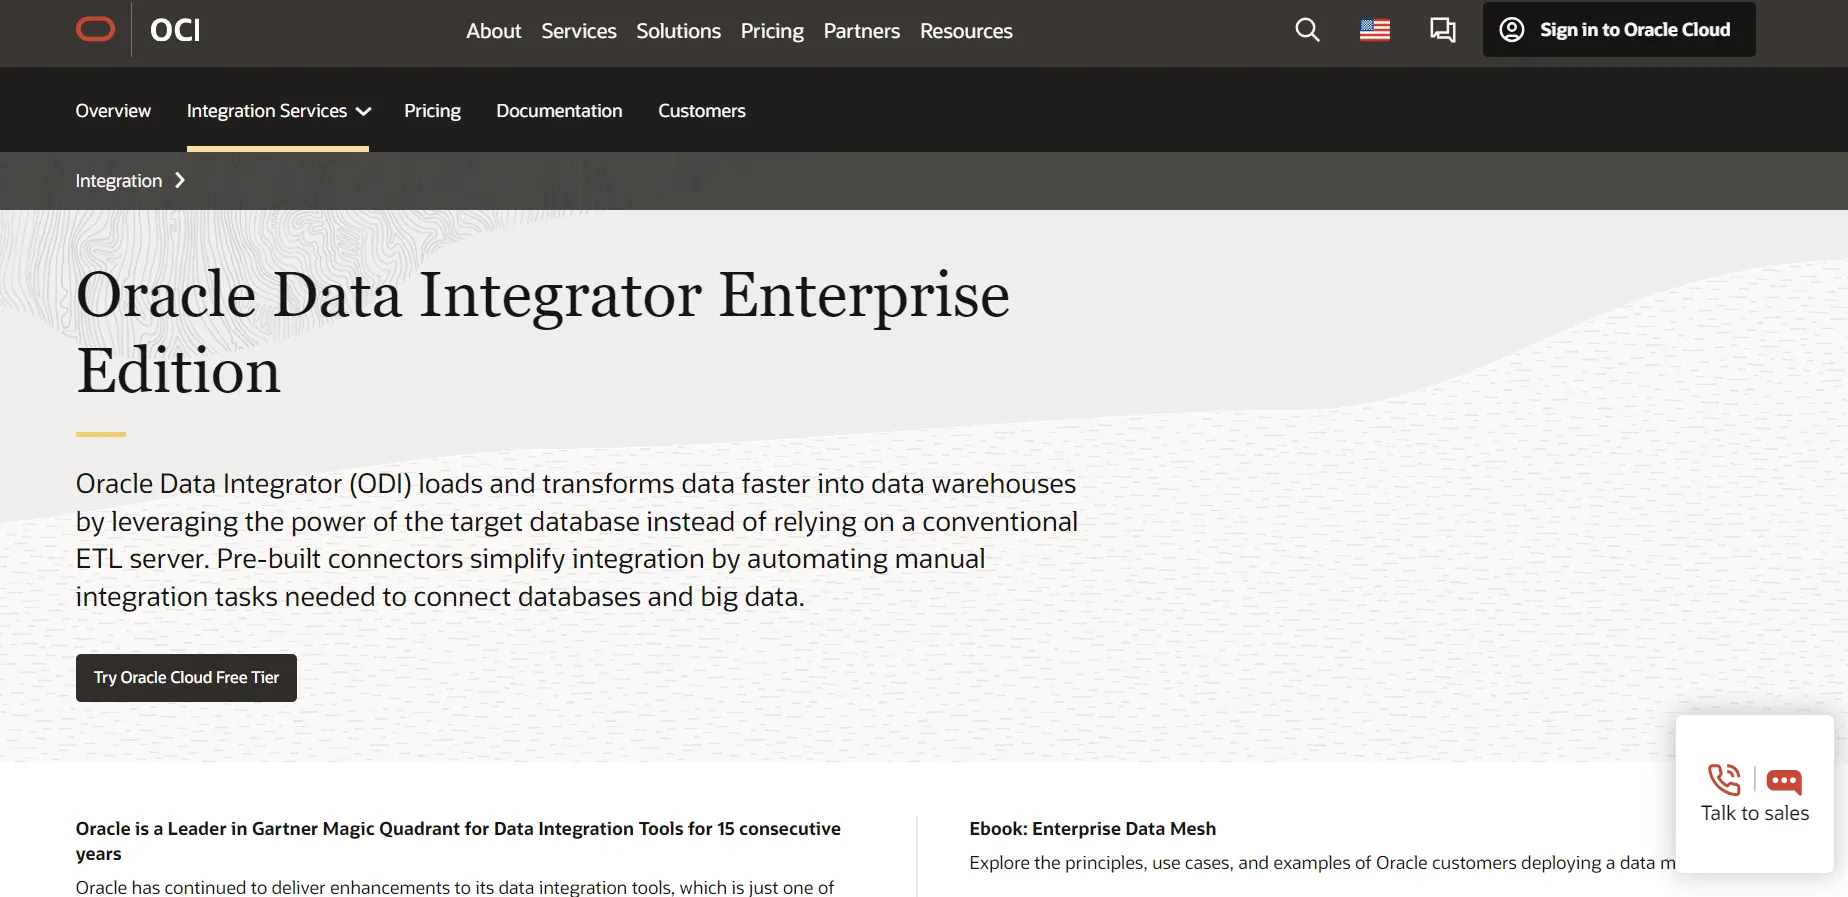This screenshot has height=897, width=1848.
Task: Open the search magnifier icon
Action: (1307, 30)
